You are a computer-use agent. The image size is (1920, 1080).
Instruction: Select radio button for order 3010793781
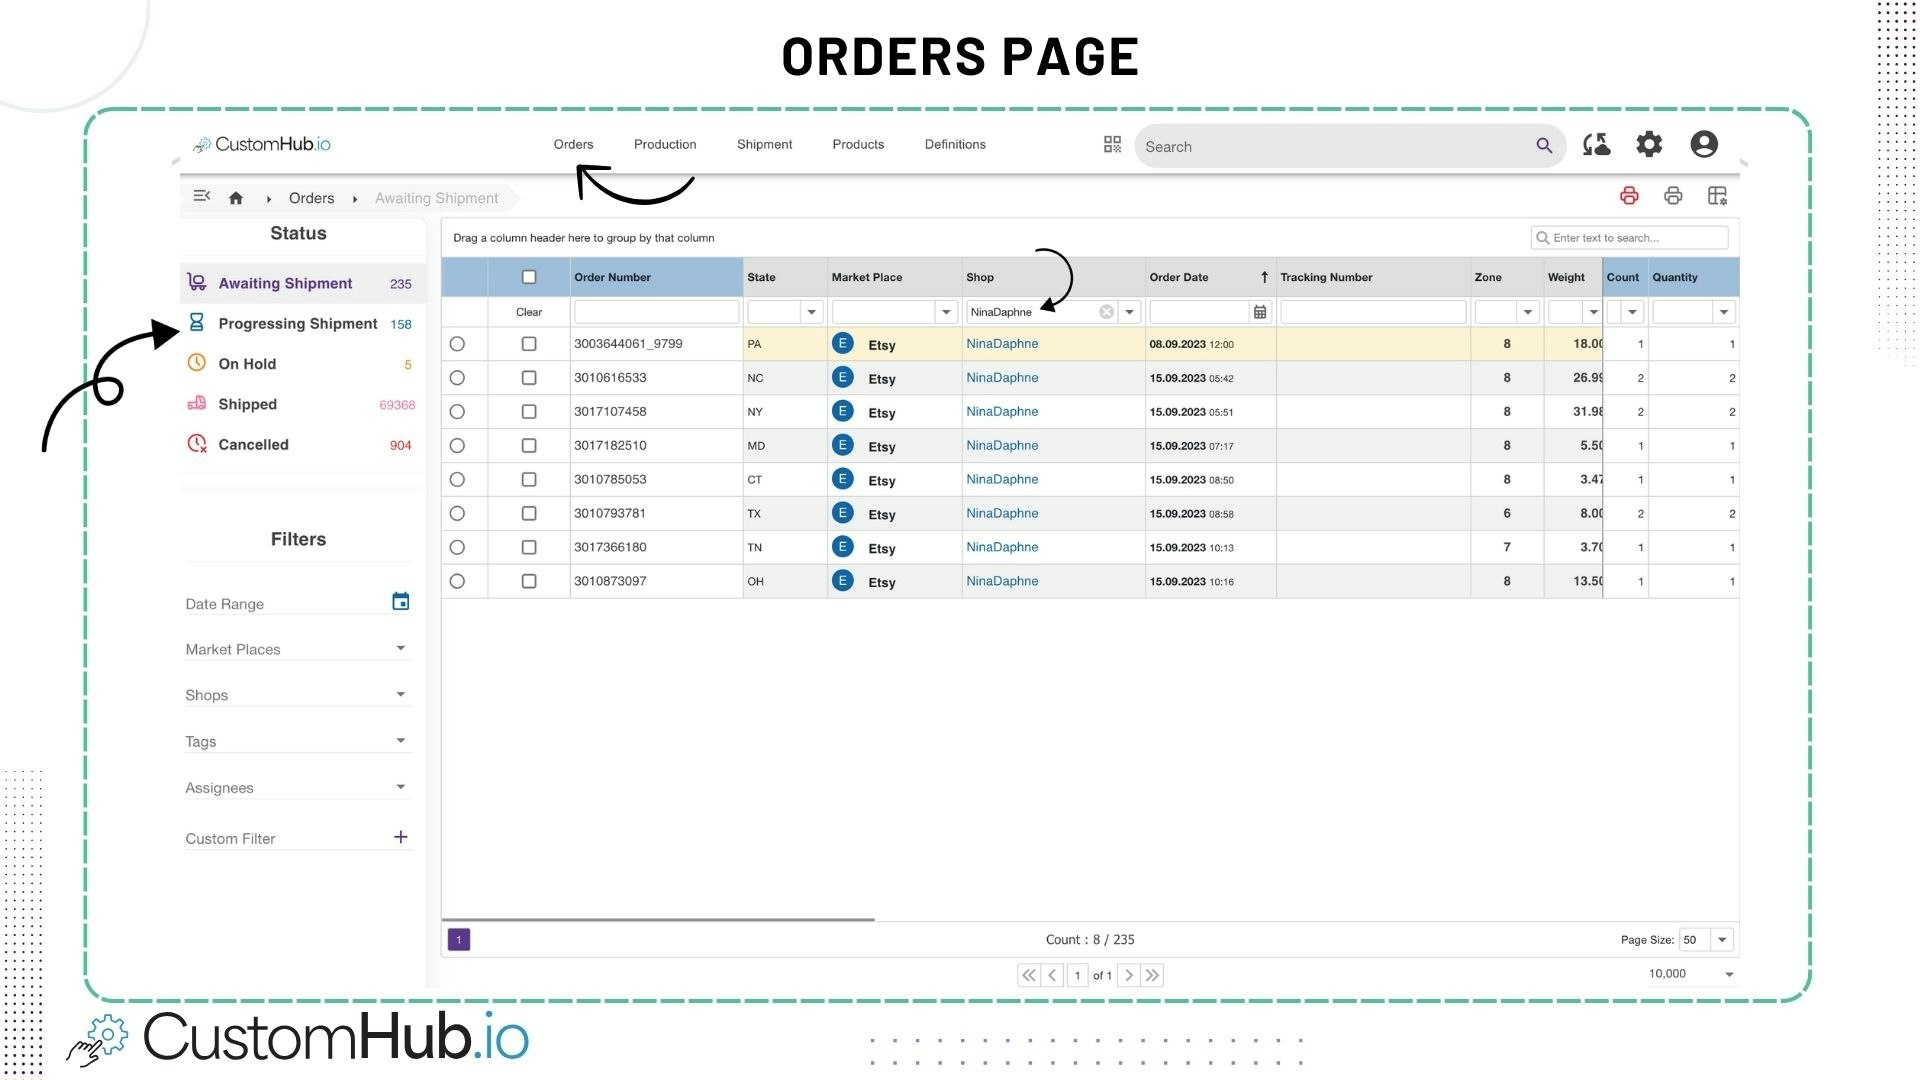click(457, 513)
